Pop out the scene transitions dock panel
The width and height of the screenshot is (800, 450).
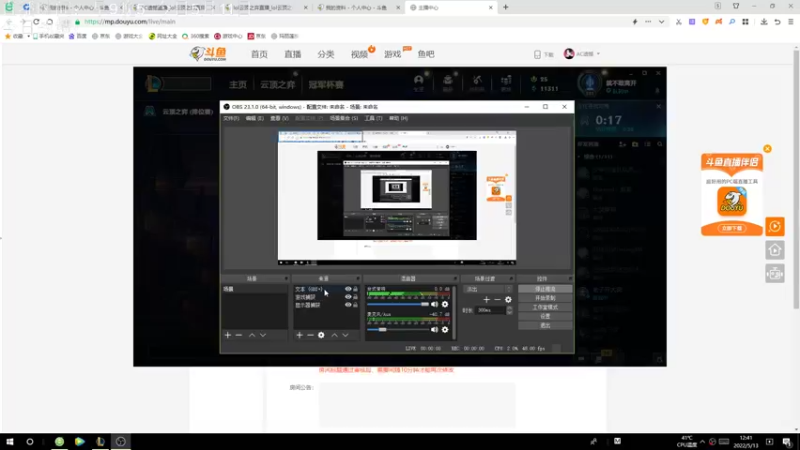tap(511, 279)
